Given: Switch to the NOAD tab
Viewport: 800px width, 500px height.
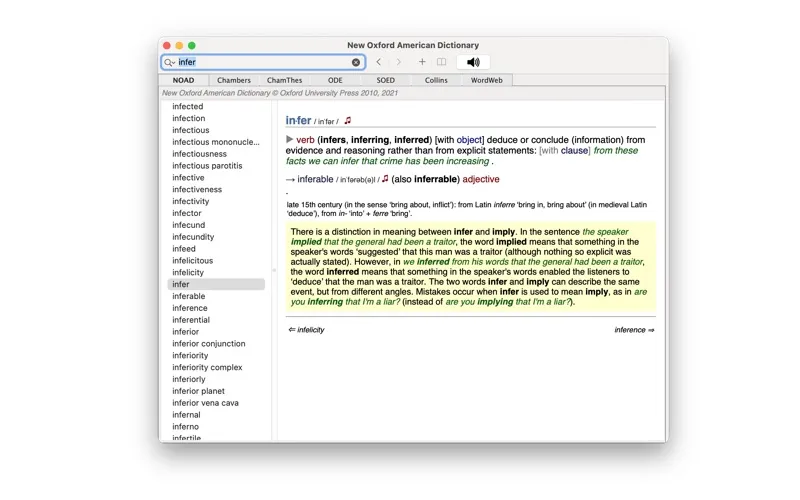Looking at the screenshot, I should 183,80.
